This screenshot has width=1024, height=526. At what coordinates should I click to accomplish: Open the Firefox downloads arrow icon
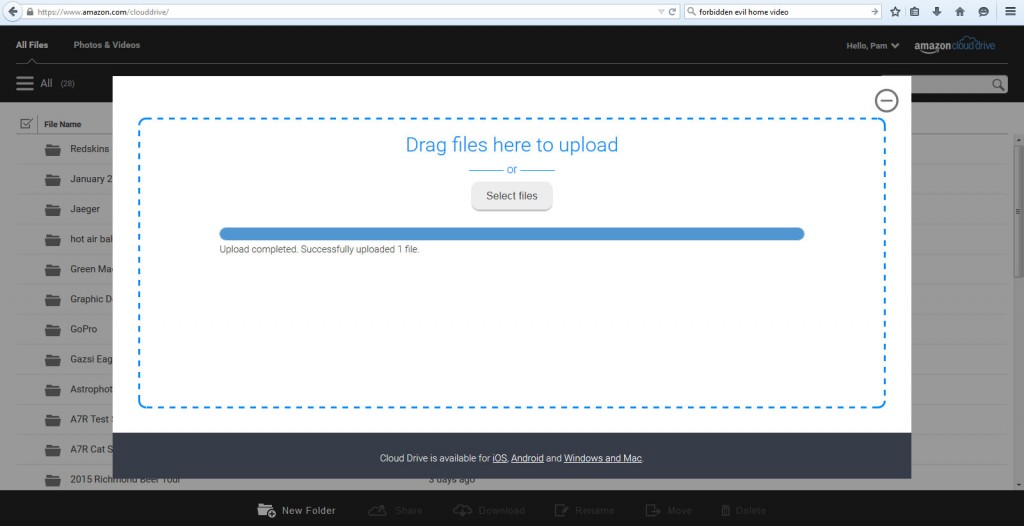coord(937,11)
